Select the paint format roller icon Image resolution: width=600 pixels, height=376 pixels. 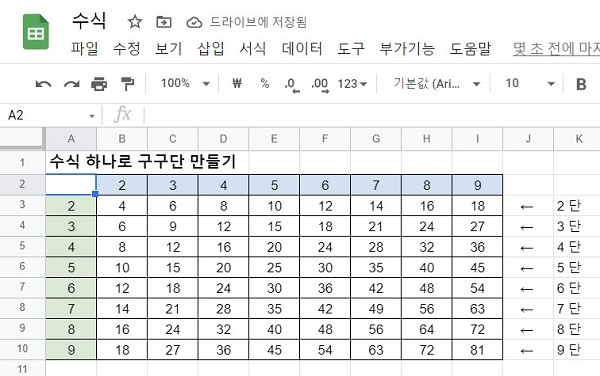127,84
